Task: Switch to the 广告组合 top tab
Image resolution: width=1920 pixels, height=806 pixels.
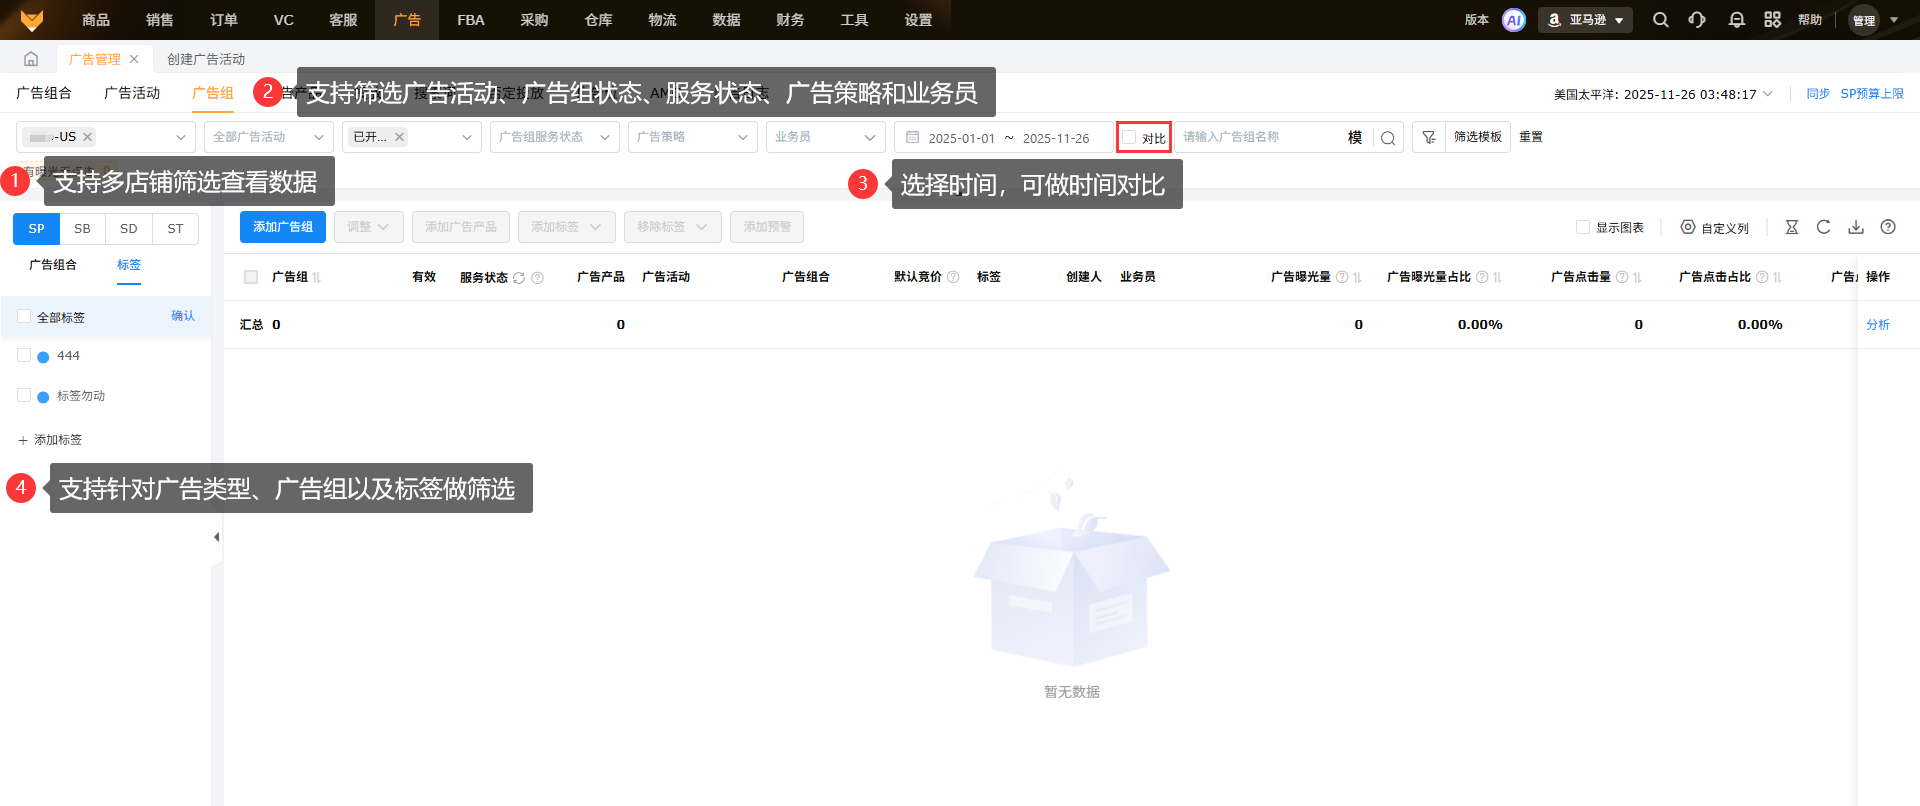Action: pos(44,93)
